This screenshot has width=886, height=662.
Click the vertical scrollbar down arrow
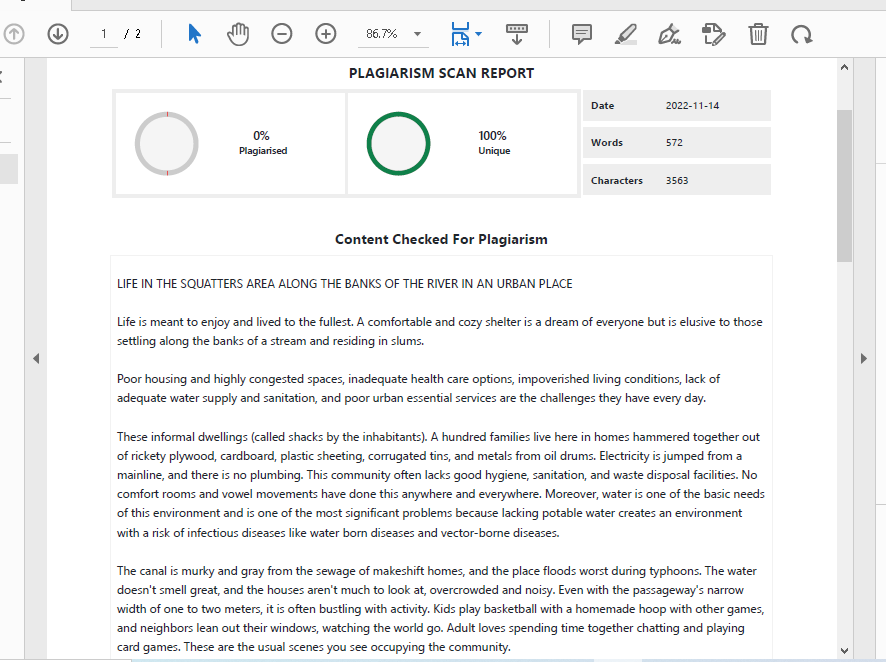(x=844, y=651)
